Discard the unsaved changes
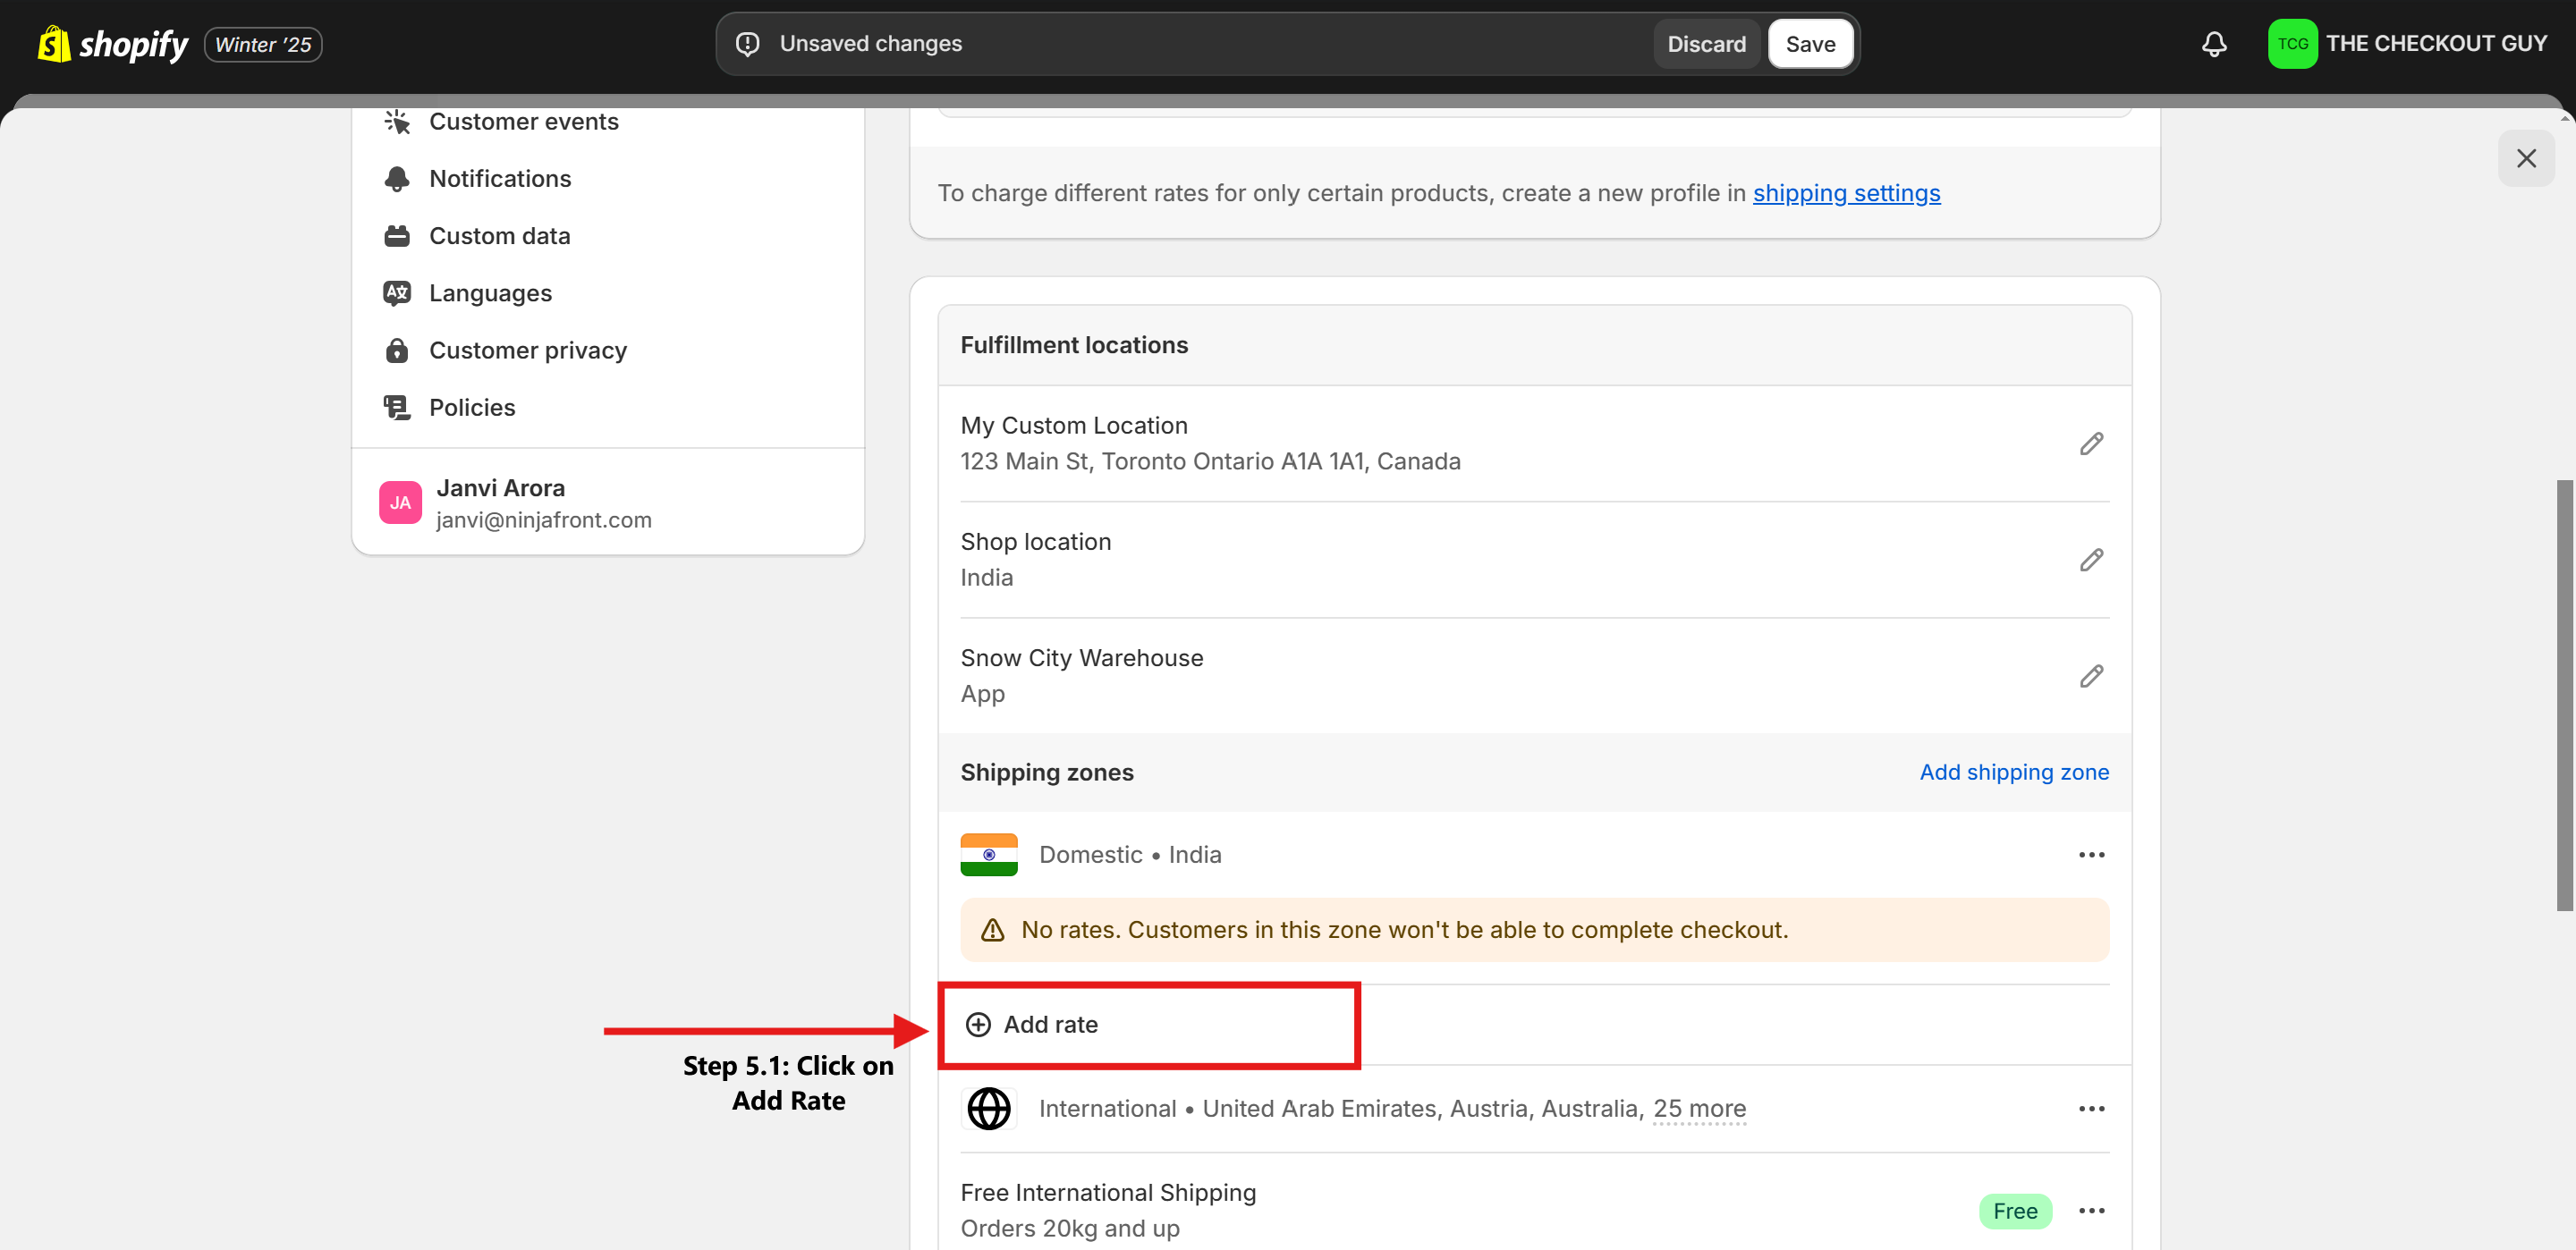Screen dimensions: 2576x1250 [1706, 44]
